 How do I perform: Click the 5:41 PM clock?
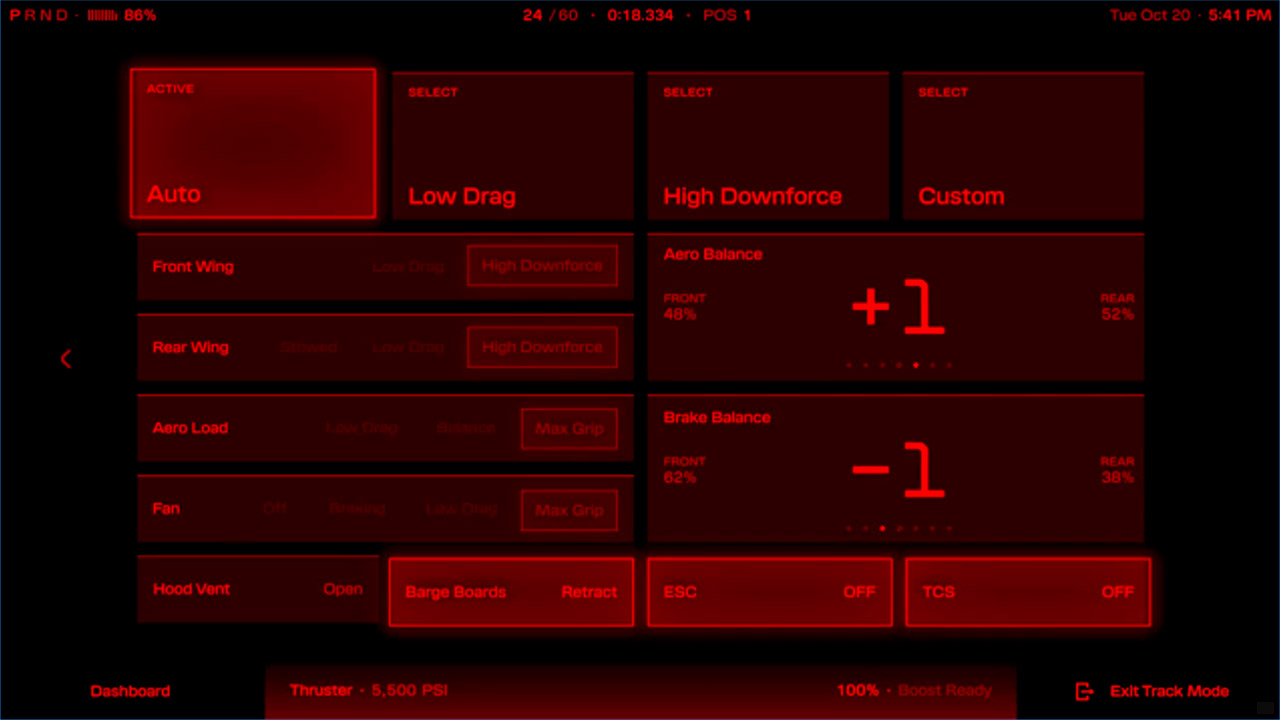coord(1240,15)
